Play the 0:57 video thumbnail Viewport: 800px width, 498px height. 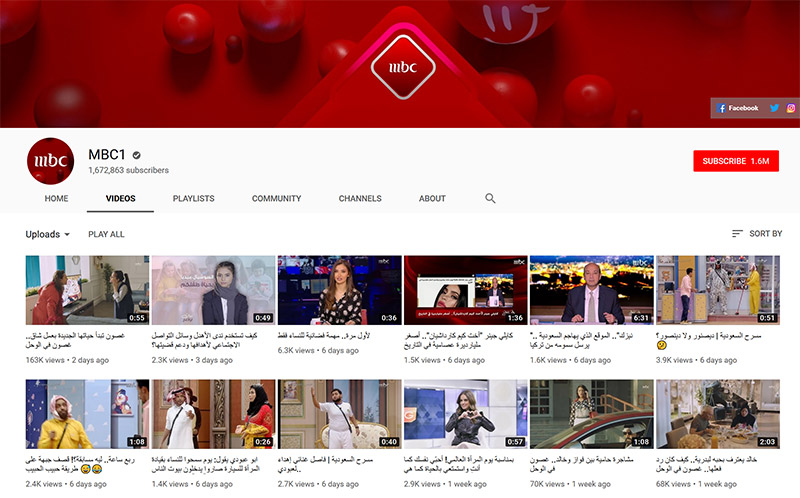point(465,414)
